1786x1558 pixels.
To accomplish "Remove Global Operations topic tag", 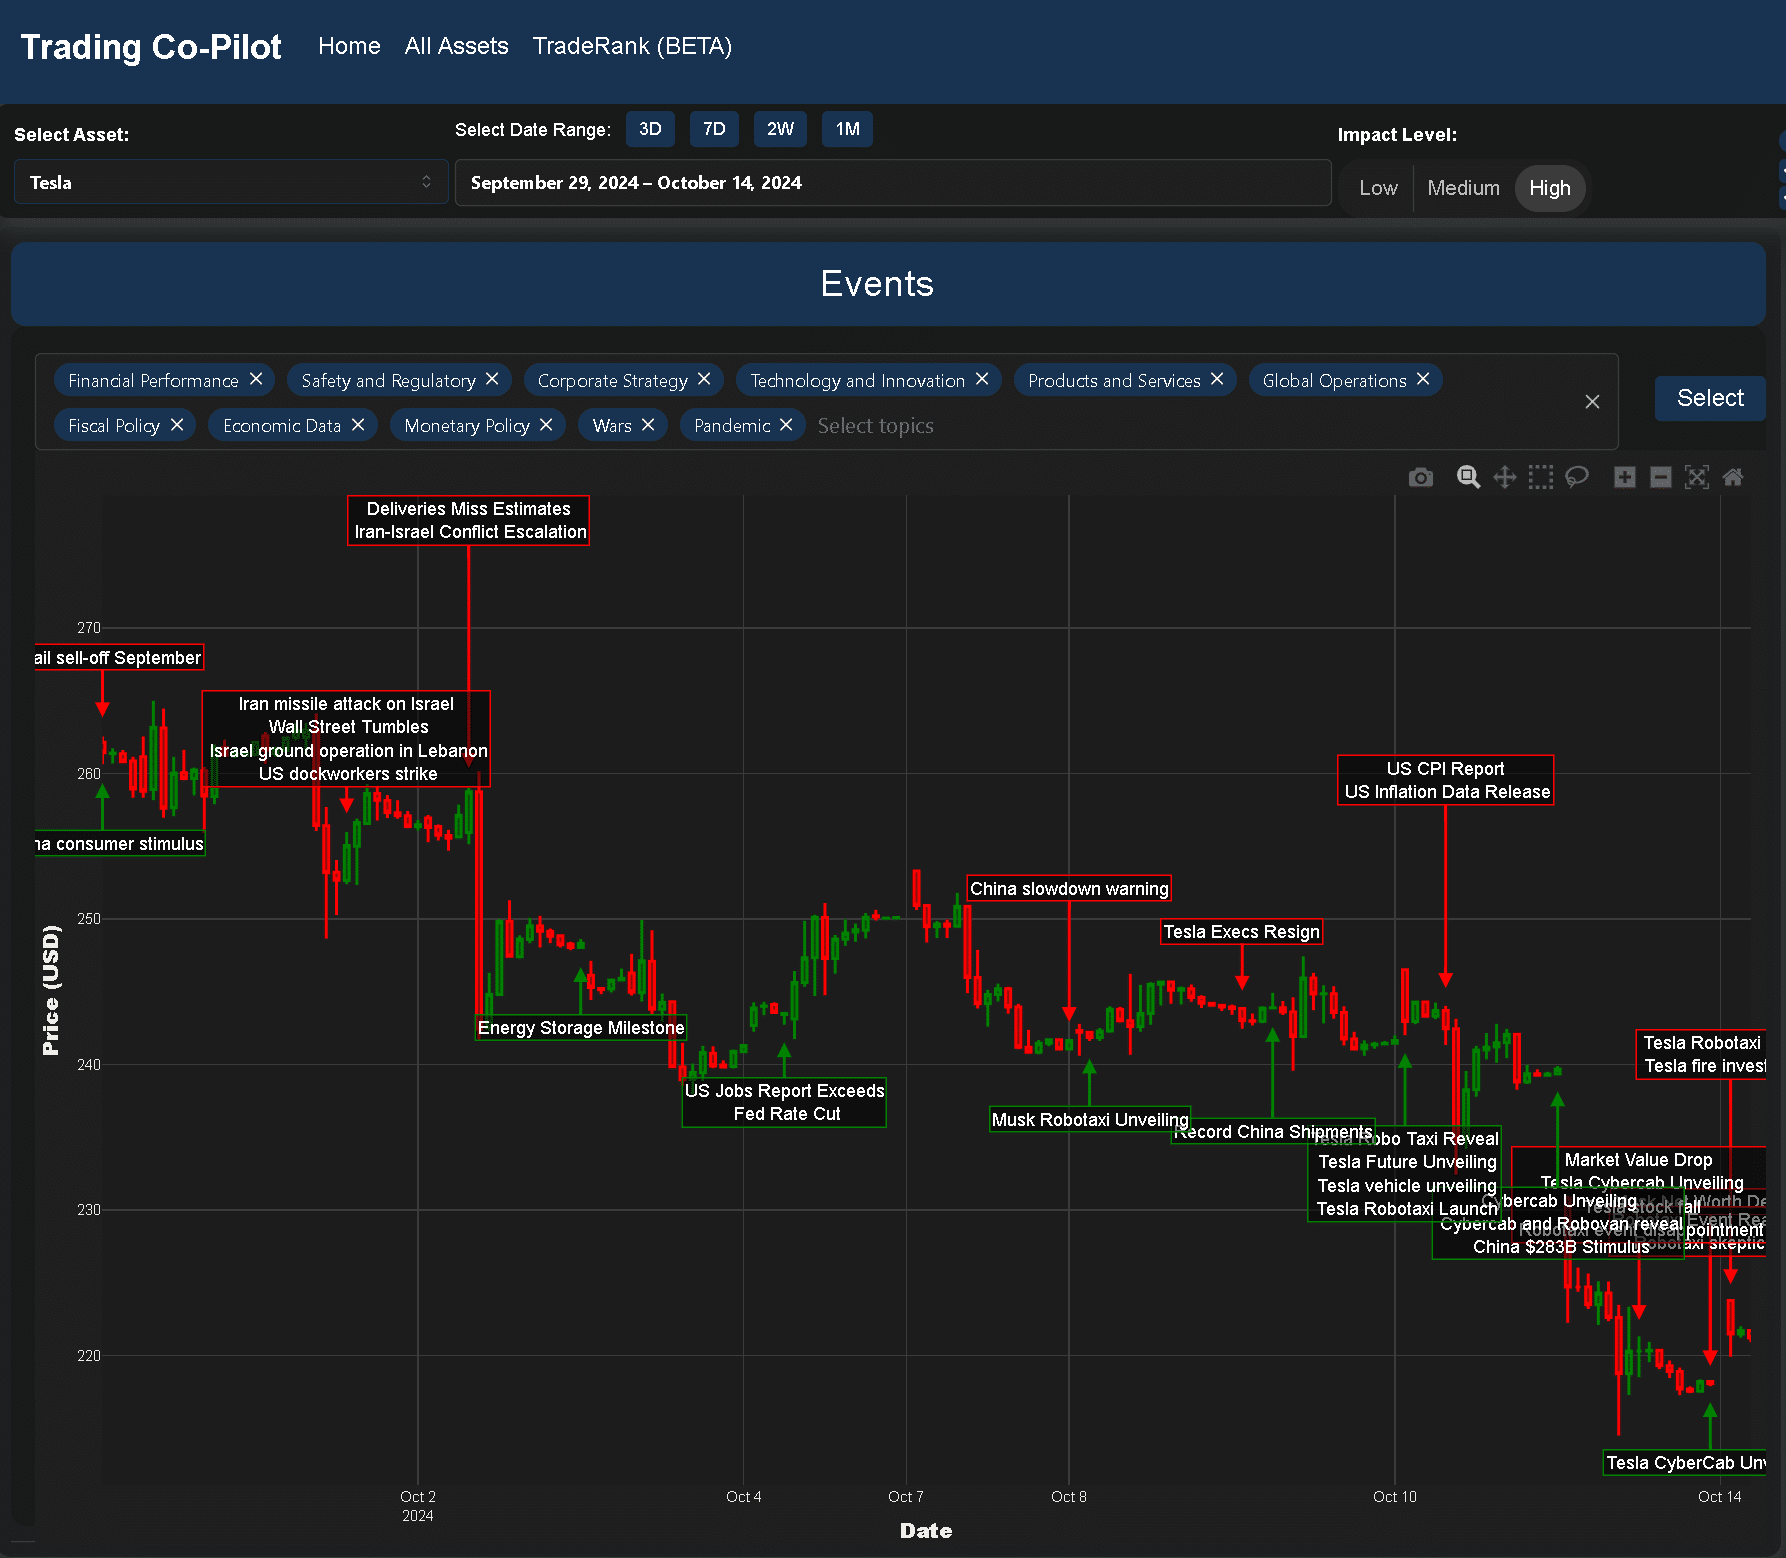I will coord(1423,379).
